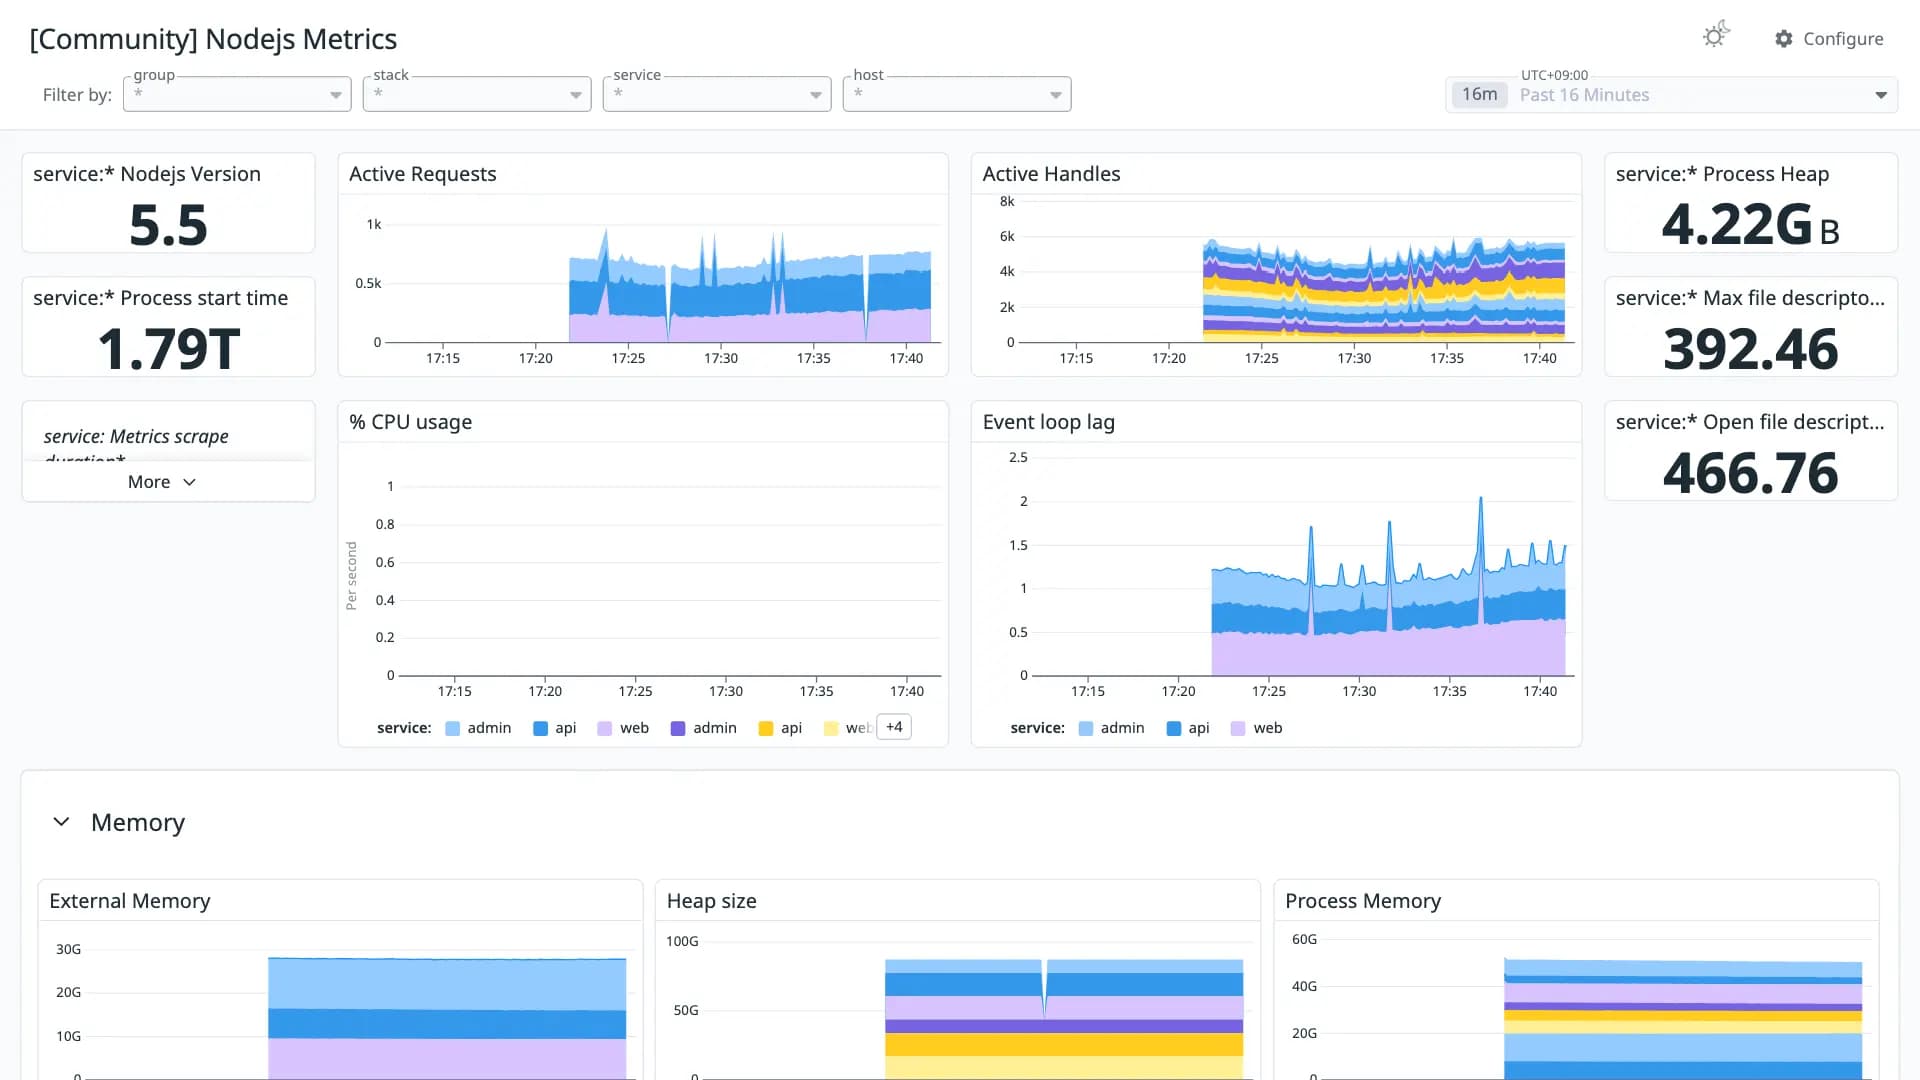Image resolution: width=1920 pixels, height=1080 pixels.
Task: Click the purple admin swatch in CPU usage legend
Action: [678, 729]
